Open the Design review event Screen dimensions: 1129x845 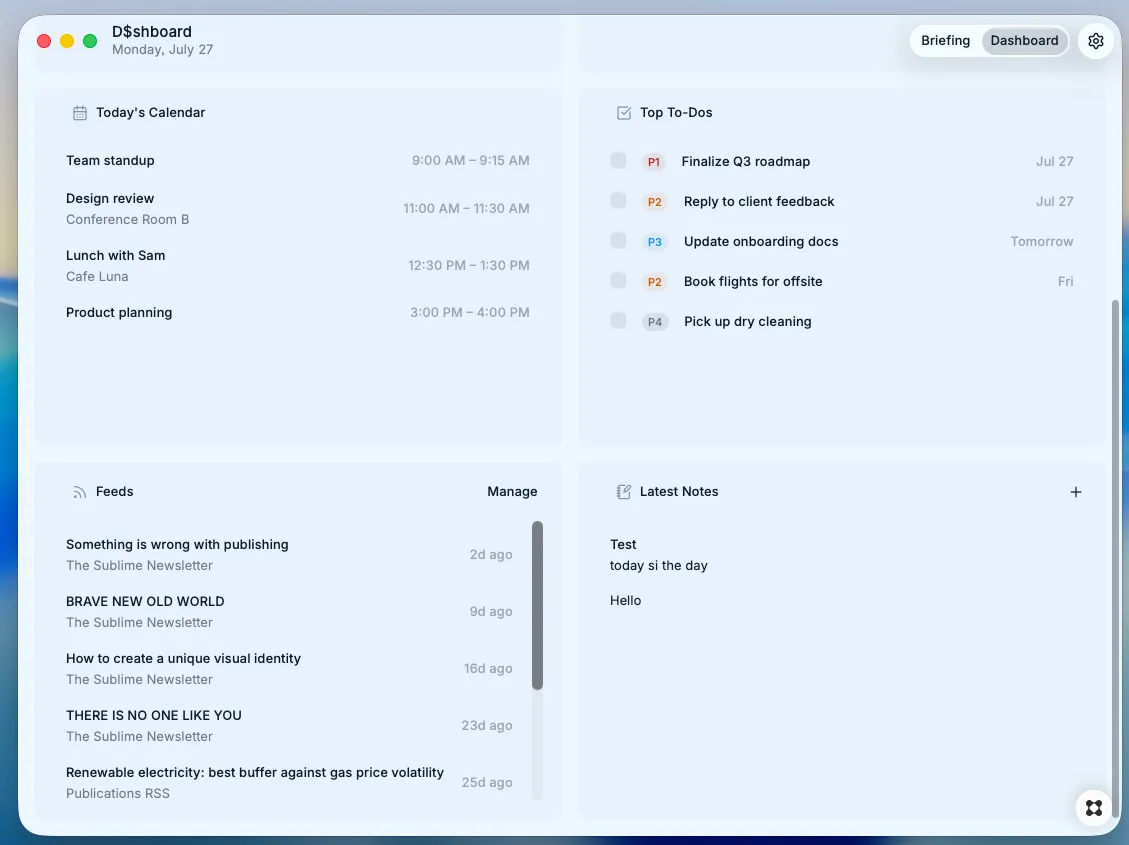297,209
